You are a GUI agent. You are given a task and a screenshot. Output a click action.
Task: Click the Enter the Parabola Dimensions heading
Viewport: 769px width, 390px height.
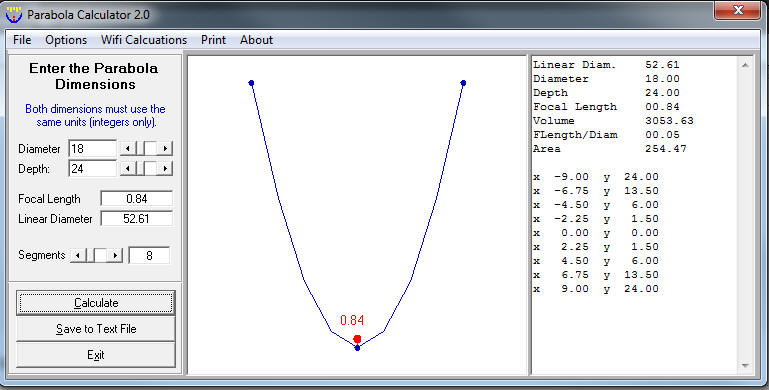(94, 76)
